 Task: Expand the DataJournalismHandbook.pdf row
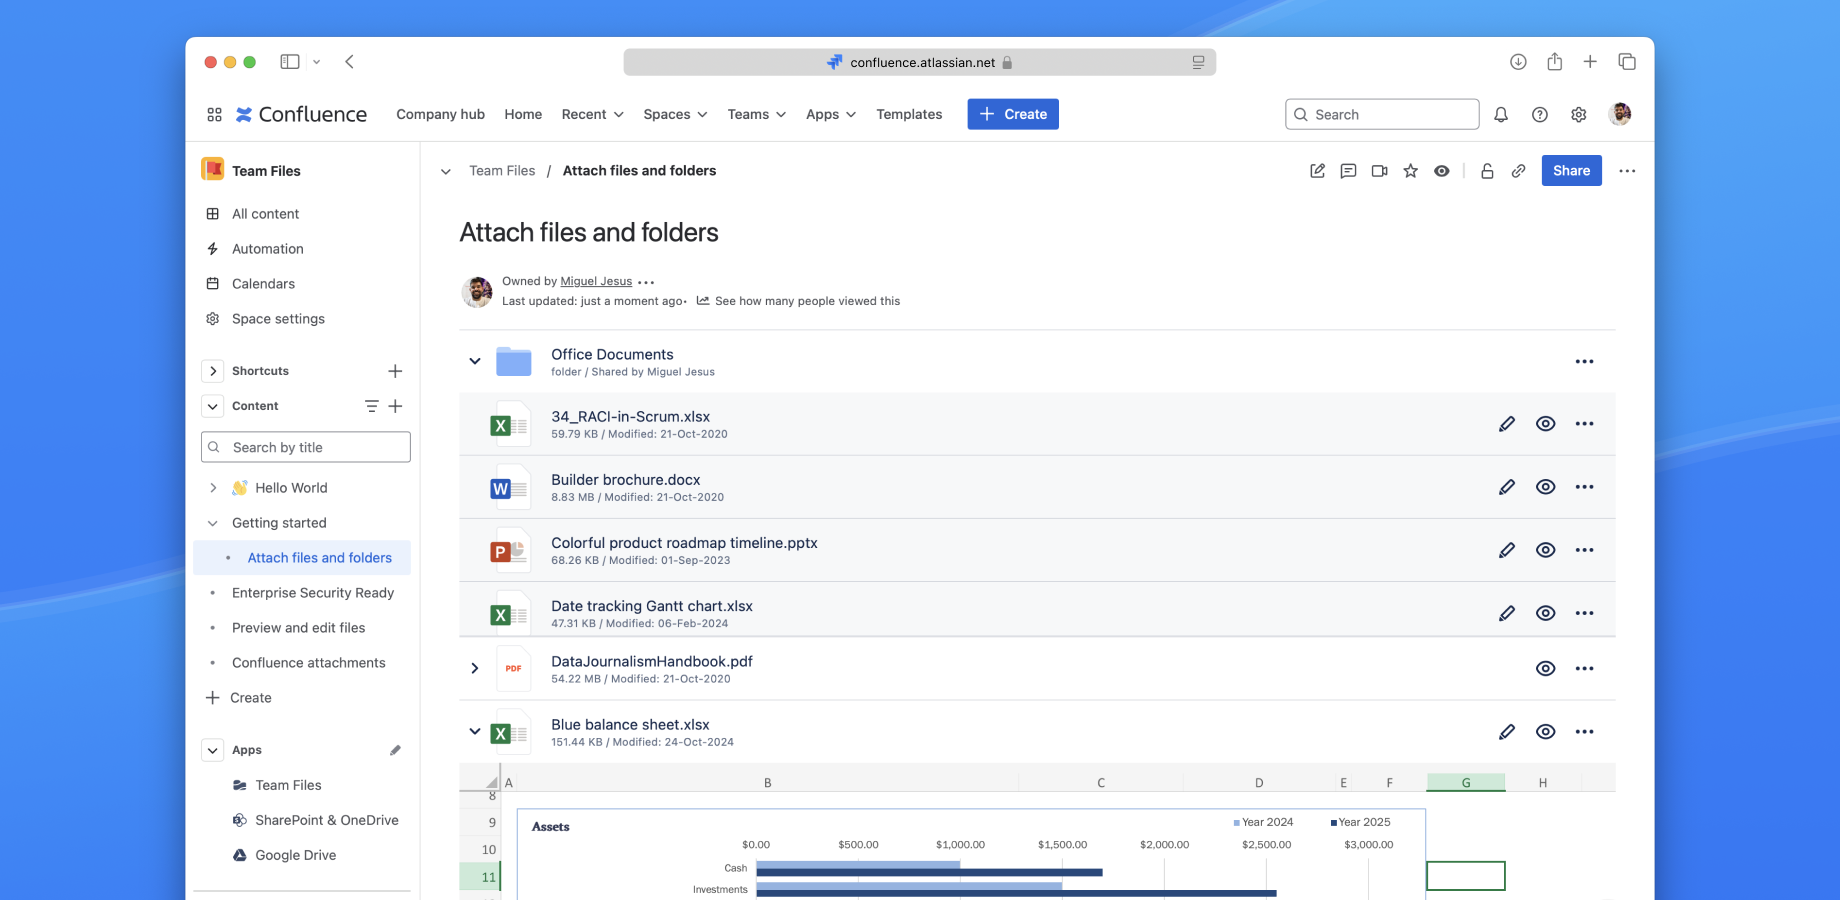pos(475,669)
